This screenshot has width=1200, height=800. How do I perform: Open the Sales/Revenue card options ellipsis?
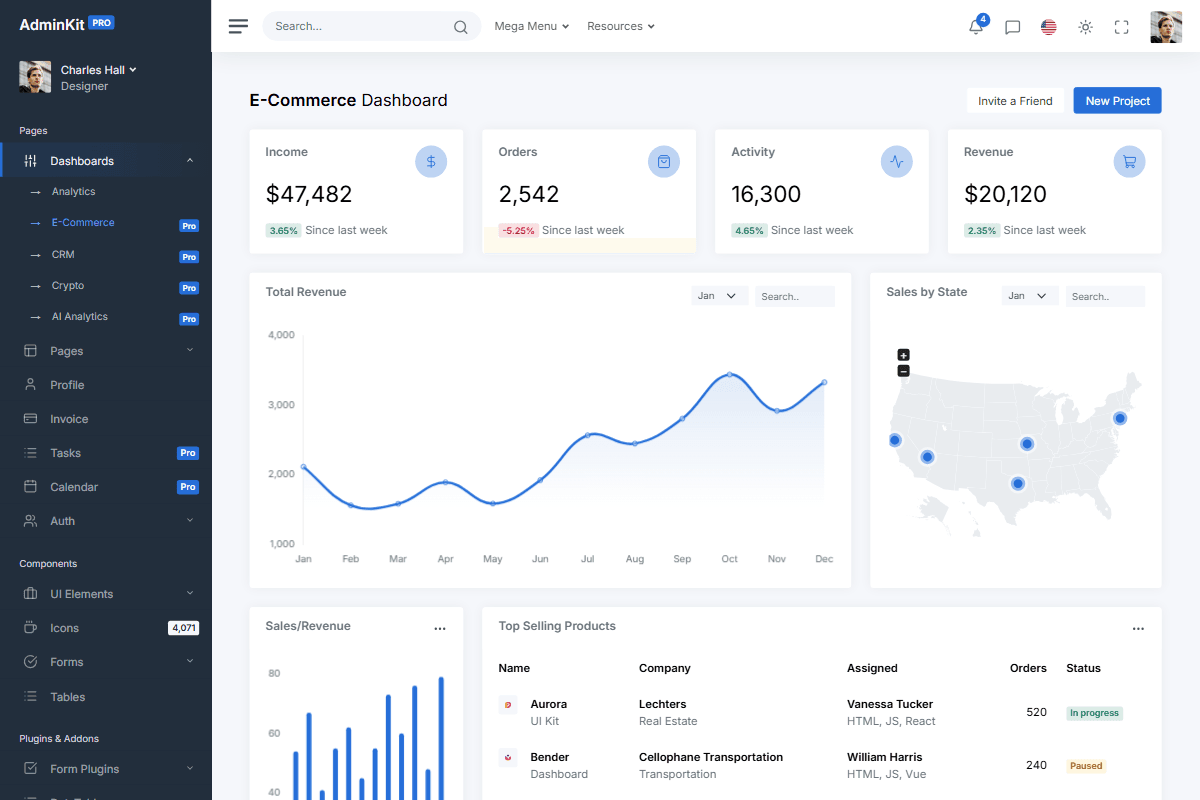(439, 628)
